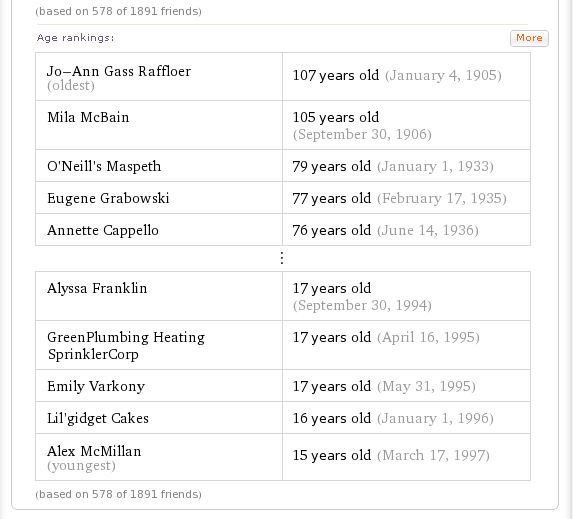Viewport: 573px width, 519px height.
Task: Click on Eugene Grabowski's name
Action: click(x=108, y=198)
